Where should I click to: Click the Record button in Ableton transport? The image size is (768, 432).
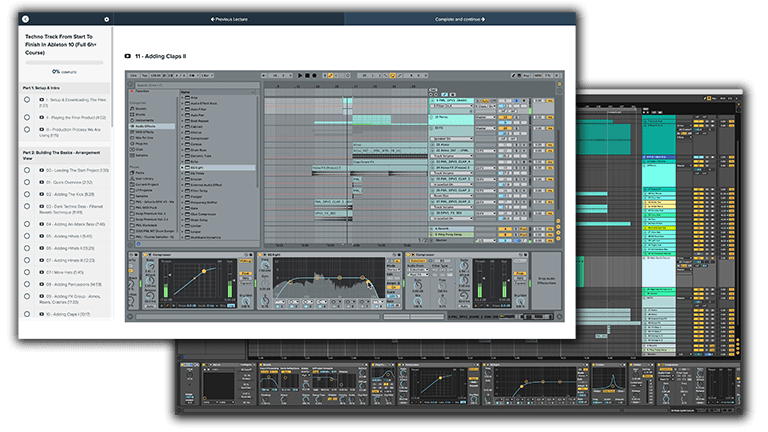[x=314, y=75]
